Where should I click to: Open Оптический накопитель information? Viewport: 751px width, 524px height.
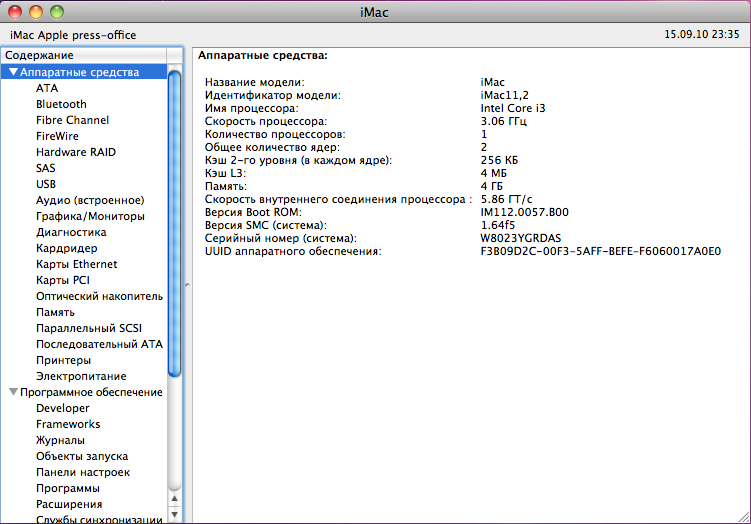99,296
